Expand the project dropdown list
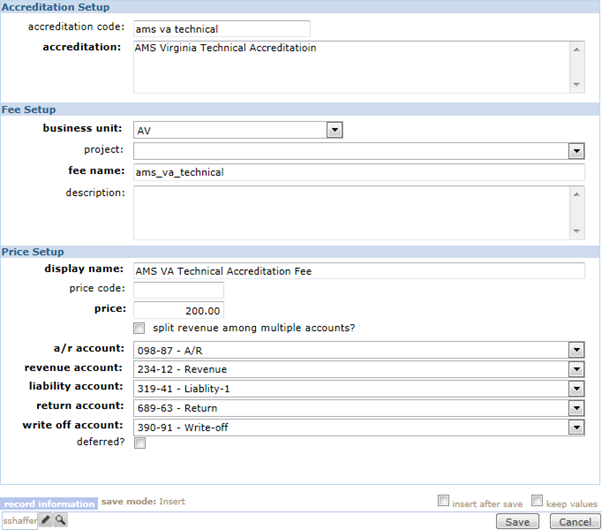The height and width of the screenshot is (530, 602). pos(576,151)
